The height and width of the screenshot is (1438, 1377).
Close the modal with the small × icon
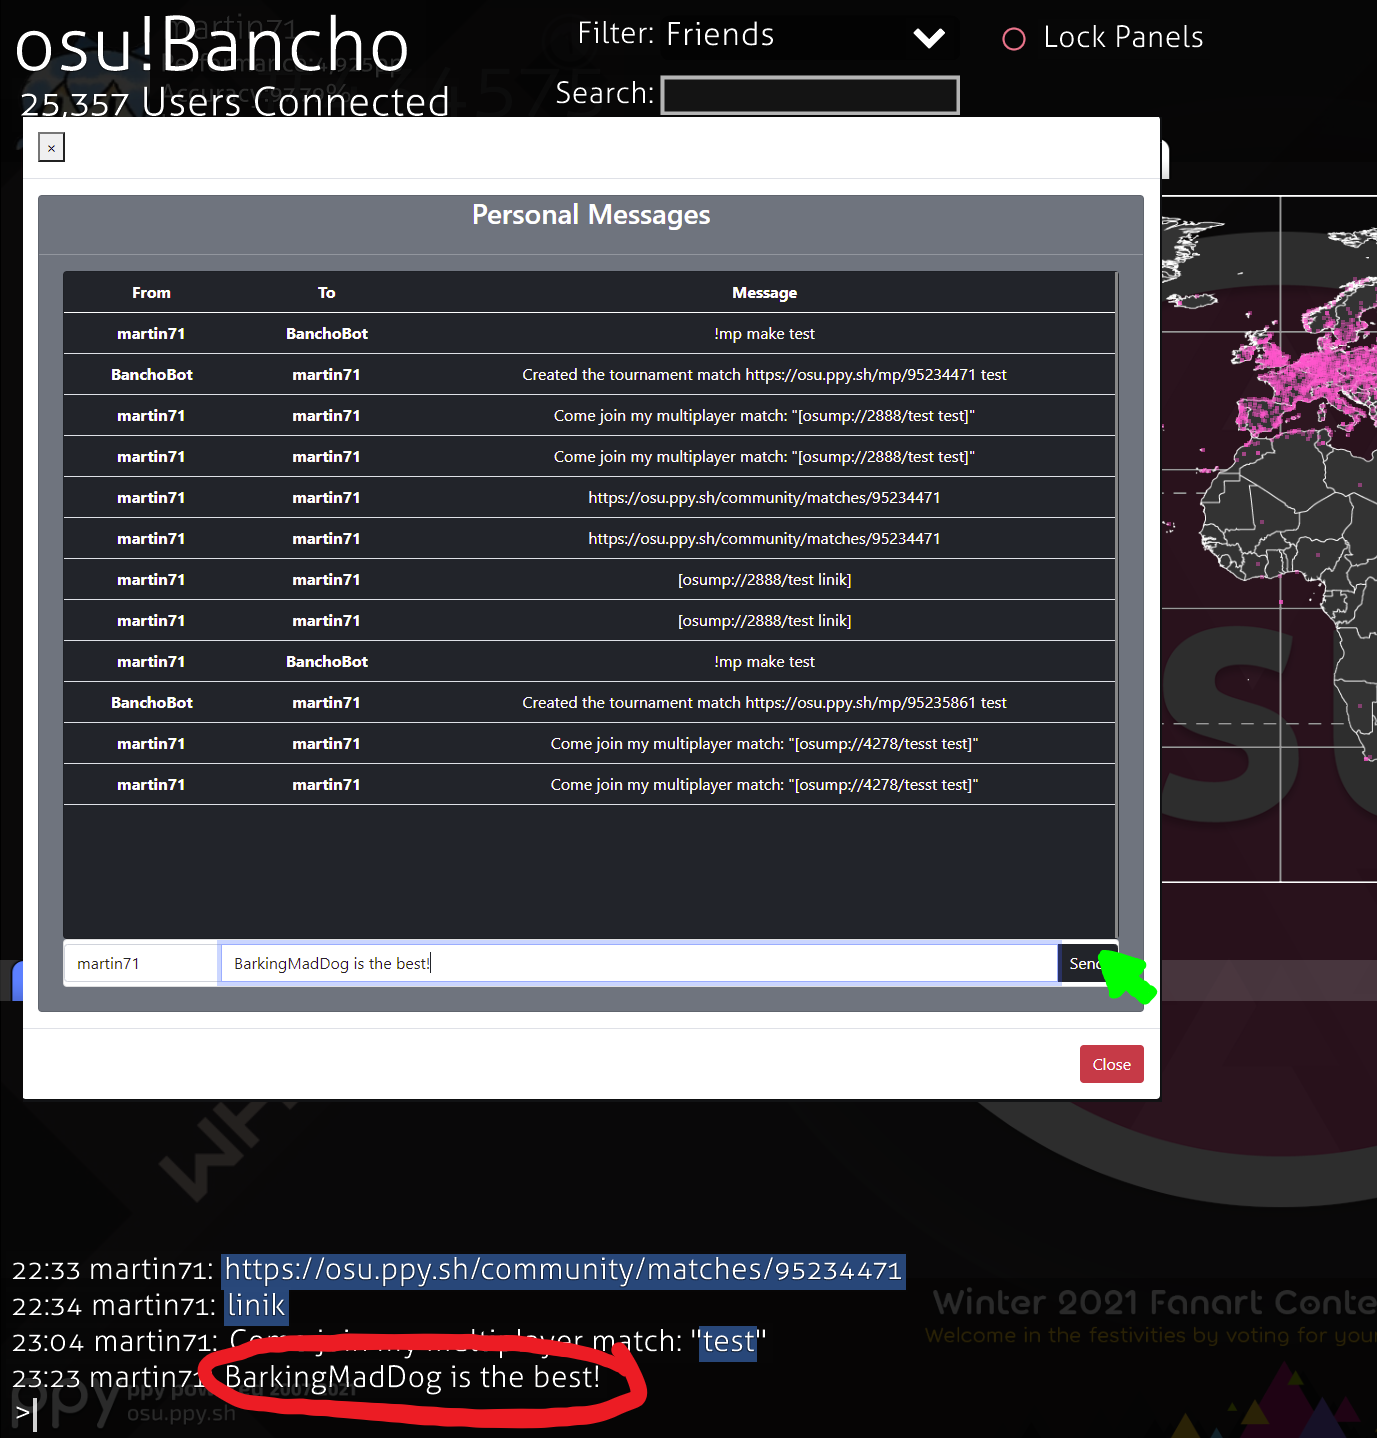(x=51, y=148)
